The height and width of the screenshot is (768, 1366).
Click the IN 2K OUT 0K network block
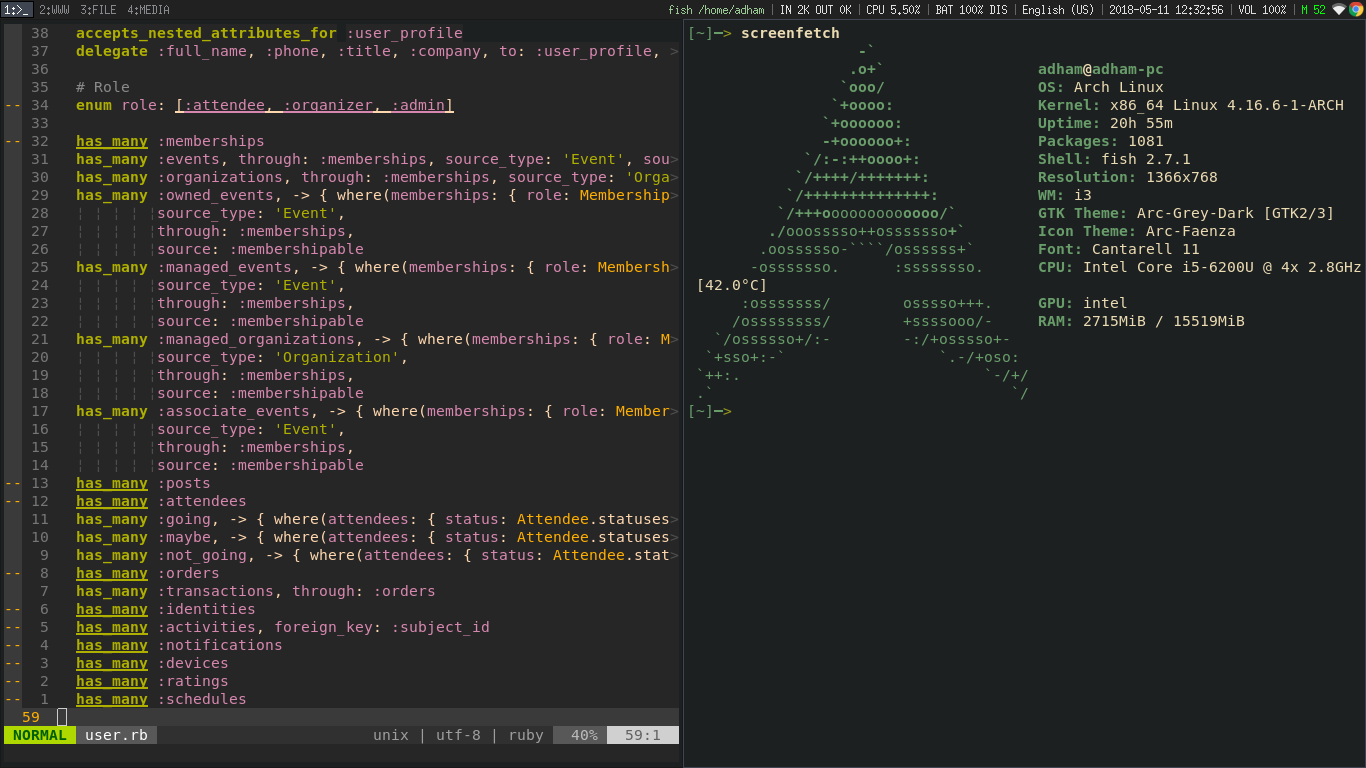tap(816, 9)
